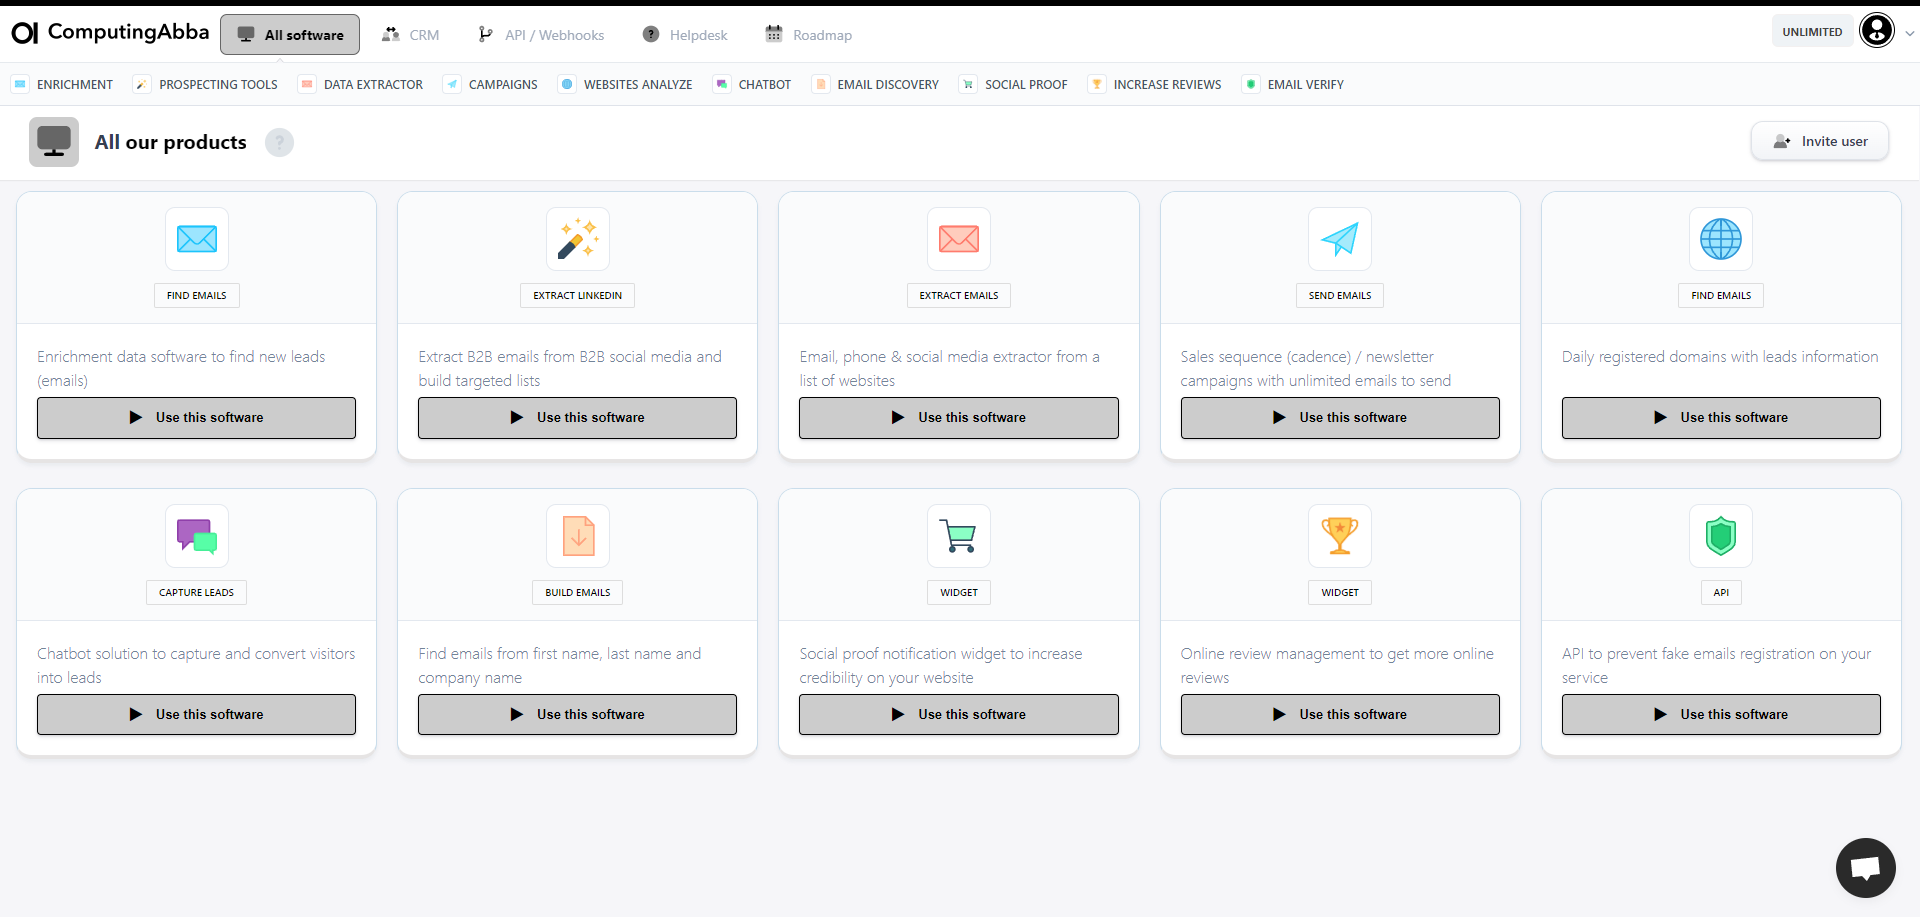Click the WIDGET tag under the cart

959,593
